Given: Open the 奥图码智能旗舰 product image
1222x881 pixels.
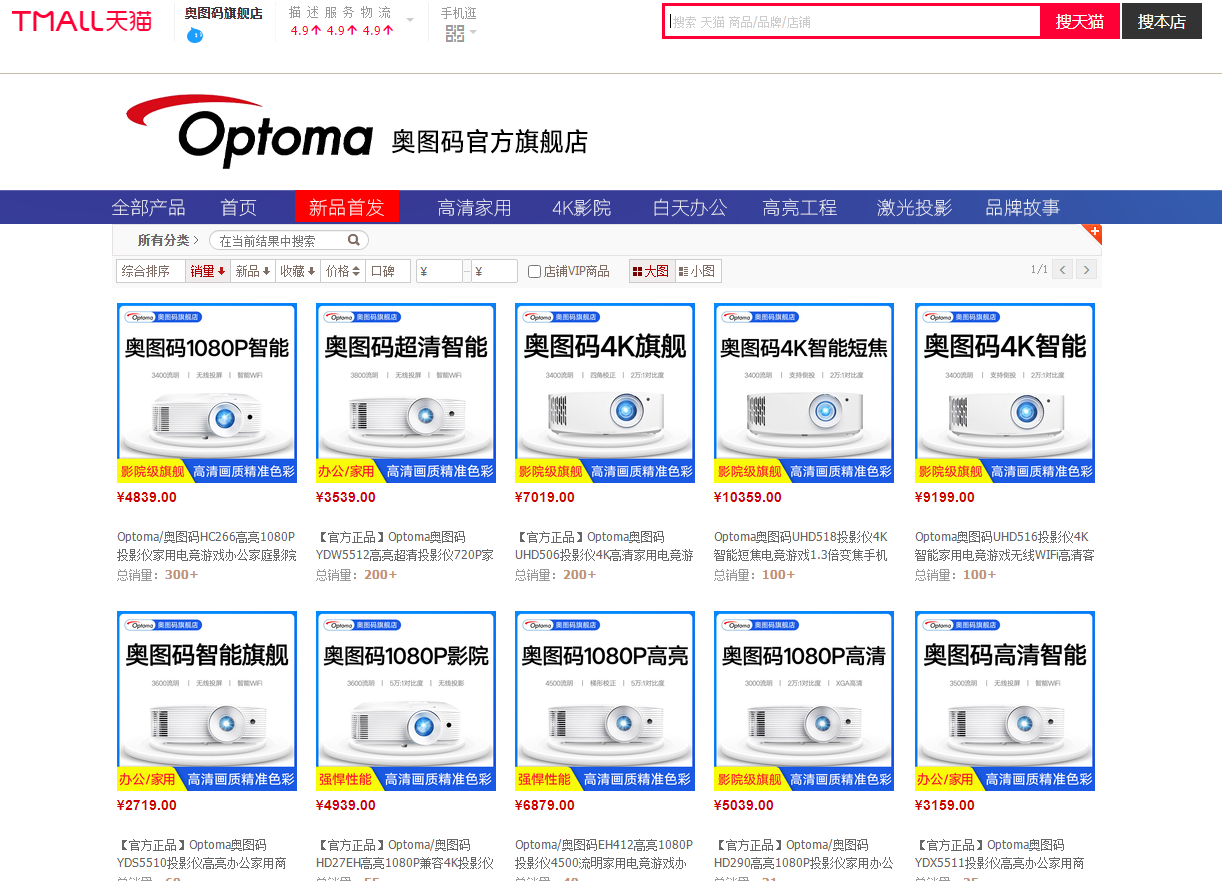Looking at the screenshot, I should pyautogui.click(x=207, y=701).
